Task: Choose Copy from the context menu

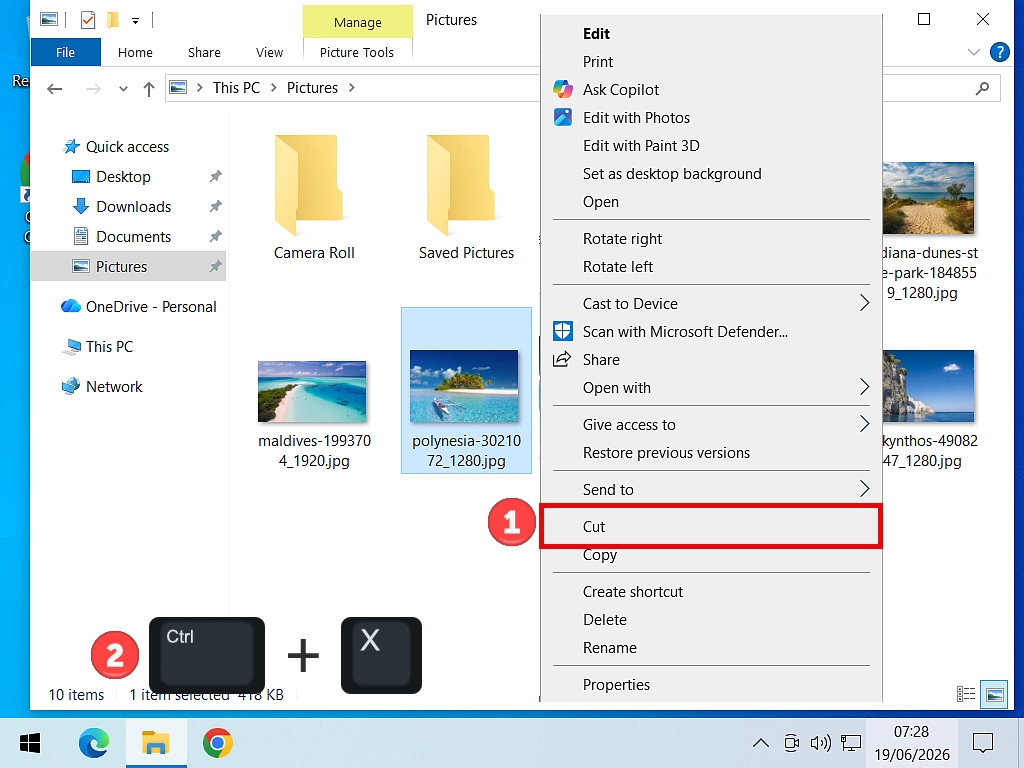Action: pos(711,555)
